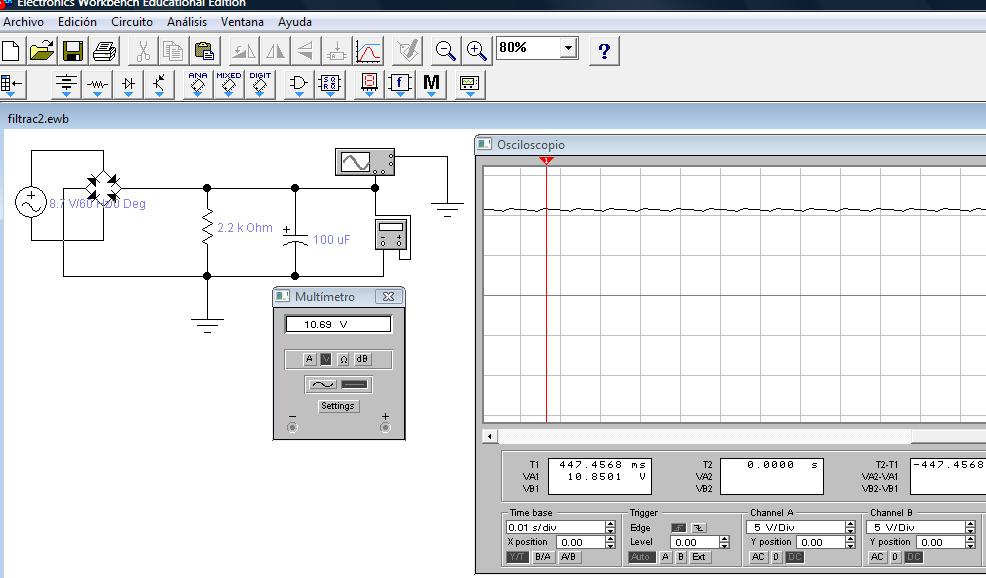Viewport: 986px width, 578px height.
Task: Open the Análisis menu
Action: click(x=187, y=21)
